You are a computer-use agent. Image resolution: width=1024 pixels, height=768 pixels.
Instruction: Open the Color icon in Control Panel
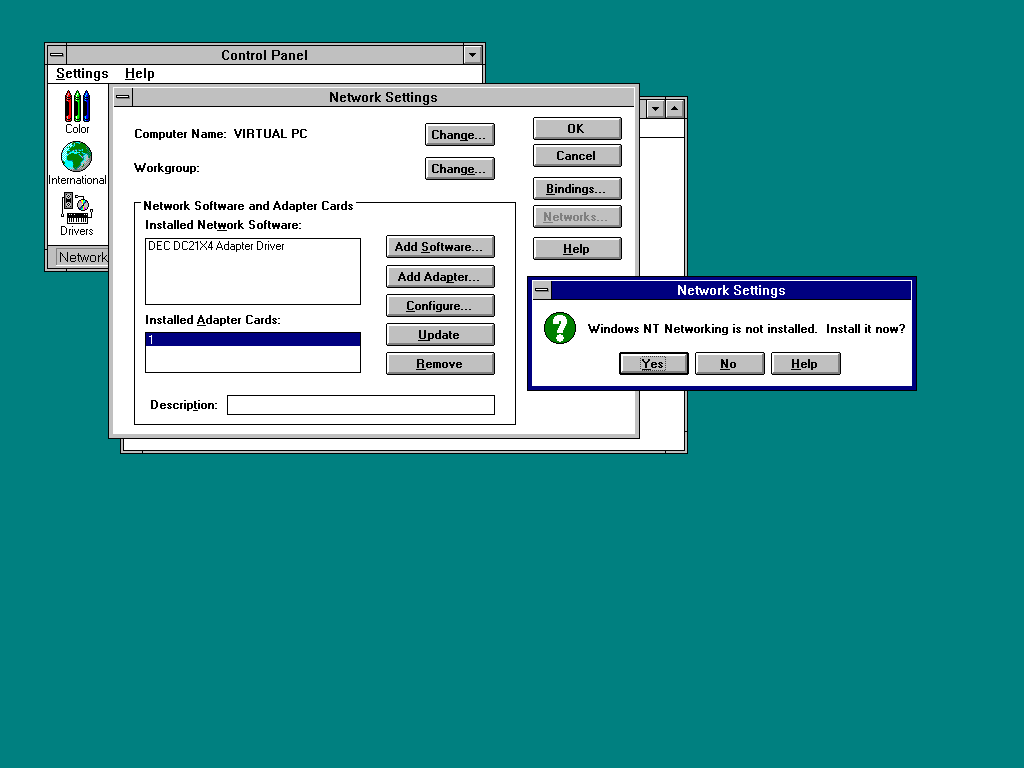[x=77, y=106]
